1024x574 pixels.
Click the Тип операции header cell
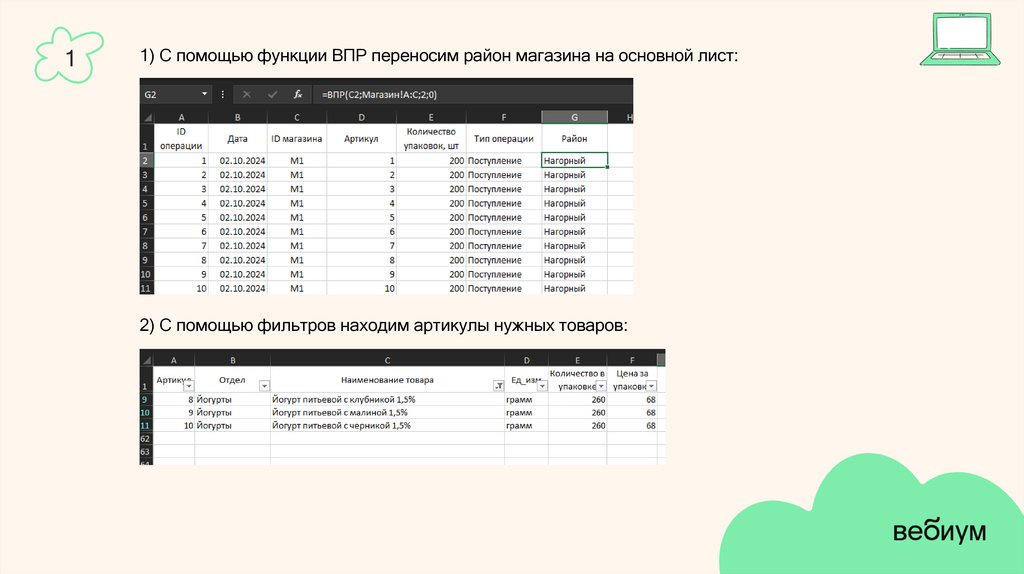point(504,138)
